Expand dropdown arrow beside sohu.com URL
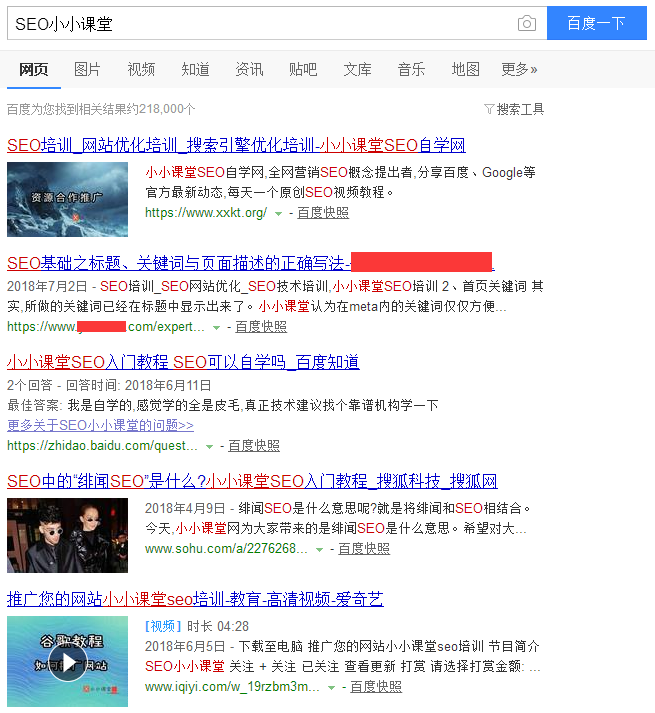Screen dimensions: 655x713 click(x=319, y=550)
